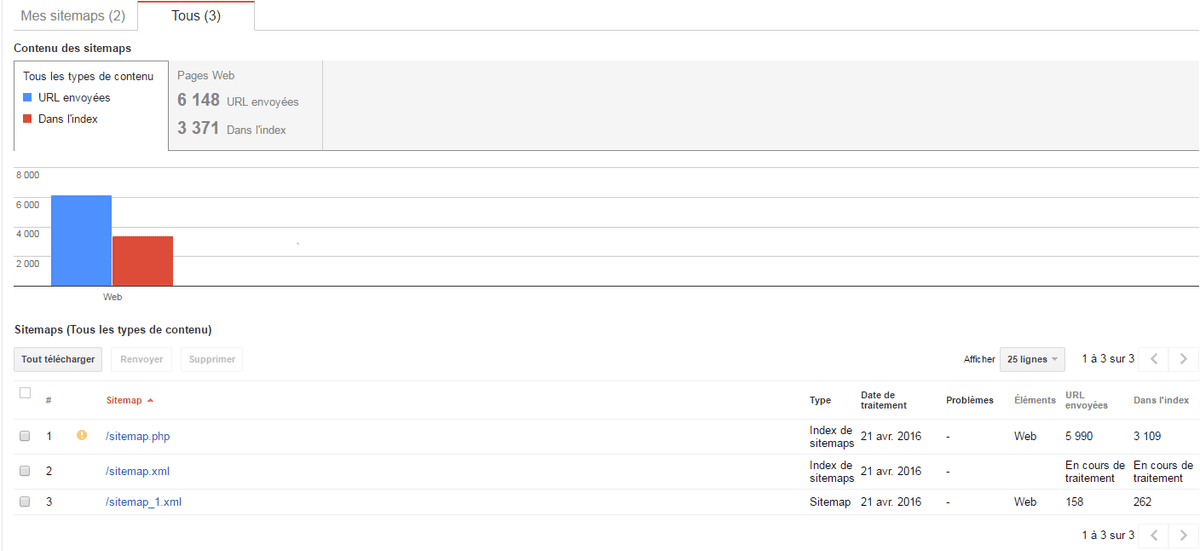Click the red Dans l'index legend swatch
This screenshot has height=551, width=1200.
[x=28, y=119]
